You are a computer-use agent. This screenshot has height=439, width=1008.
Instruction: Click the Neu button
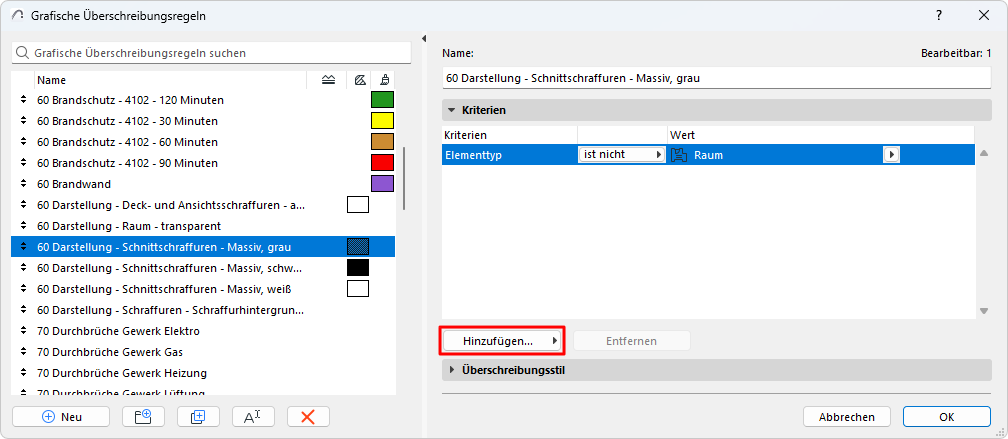(x=61, y=417)
